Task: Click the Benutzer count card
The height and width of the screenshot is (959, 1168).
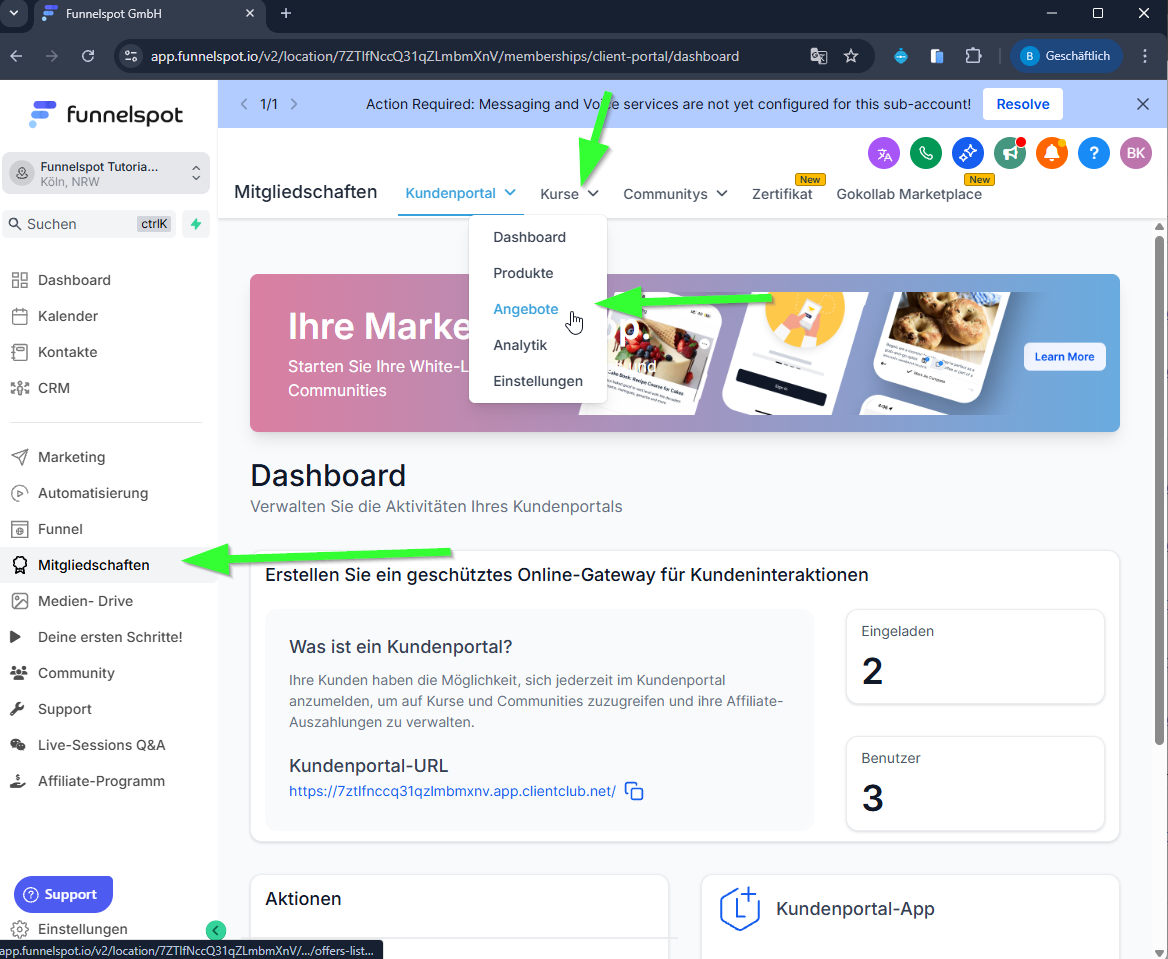Action: (x=975, y=783)
